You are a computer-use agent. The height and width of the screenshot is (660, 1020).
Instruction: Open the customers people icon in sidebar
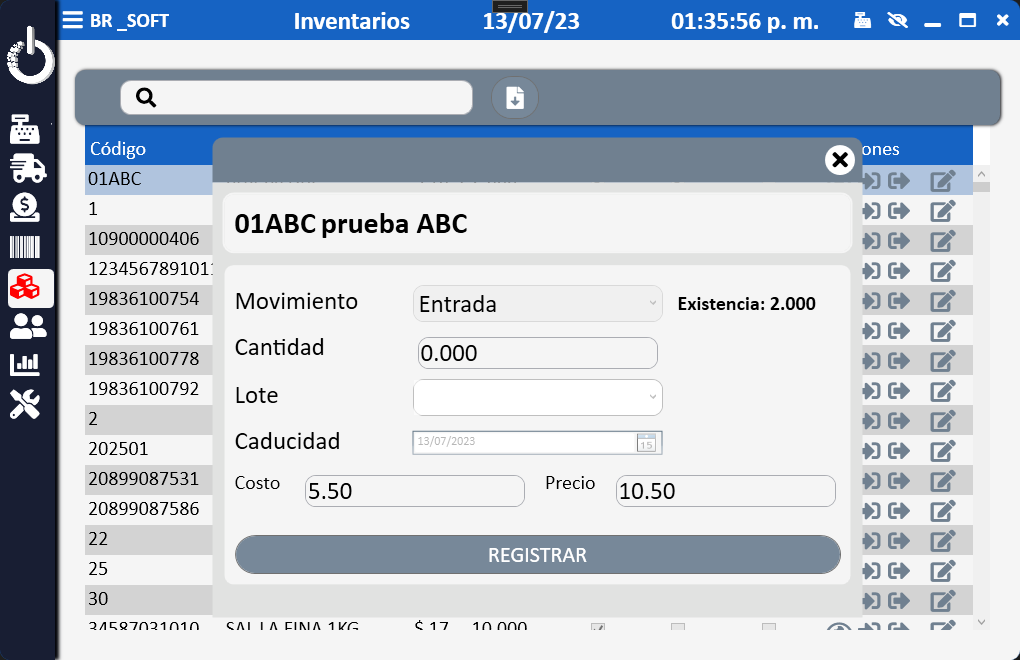pos(28,326)
